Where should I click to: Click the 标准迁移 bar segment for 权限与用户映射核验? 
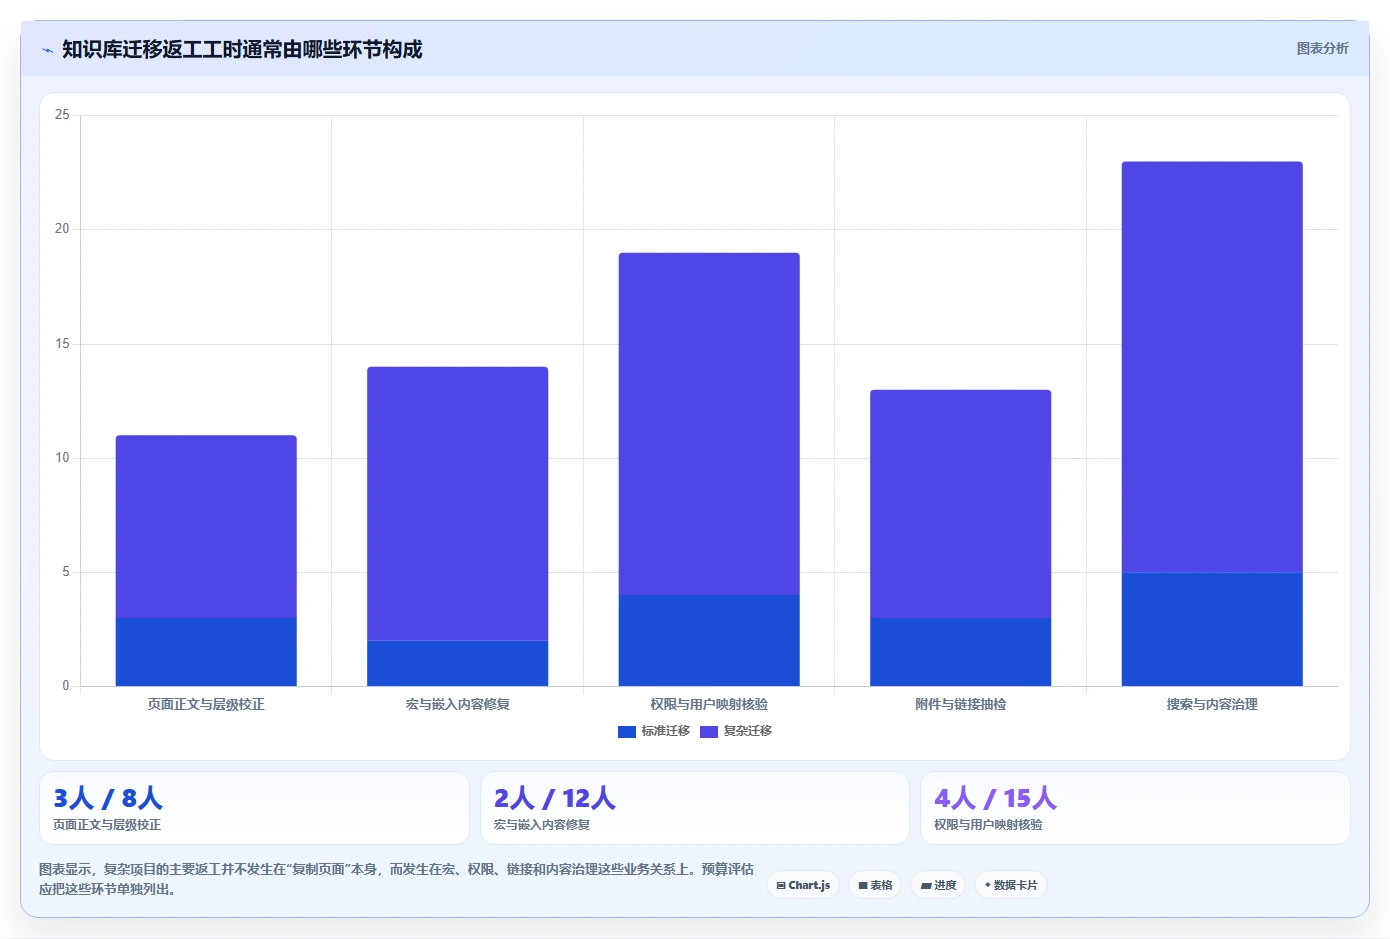[x=709, y=640]
